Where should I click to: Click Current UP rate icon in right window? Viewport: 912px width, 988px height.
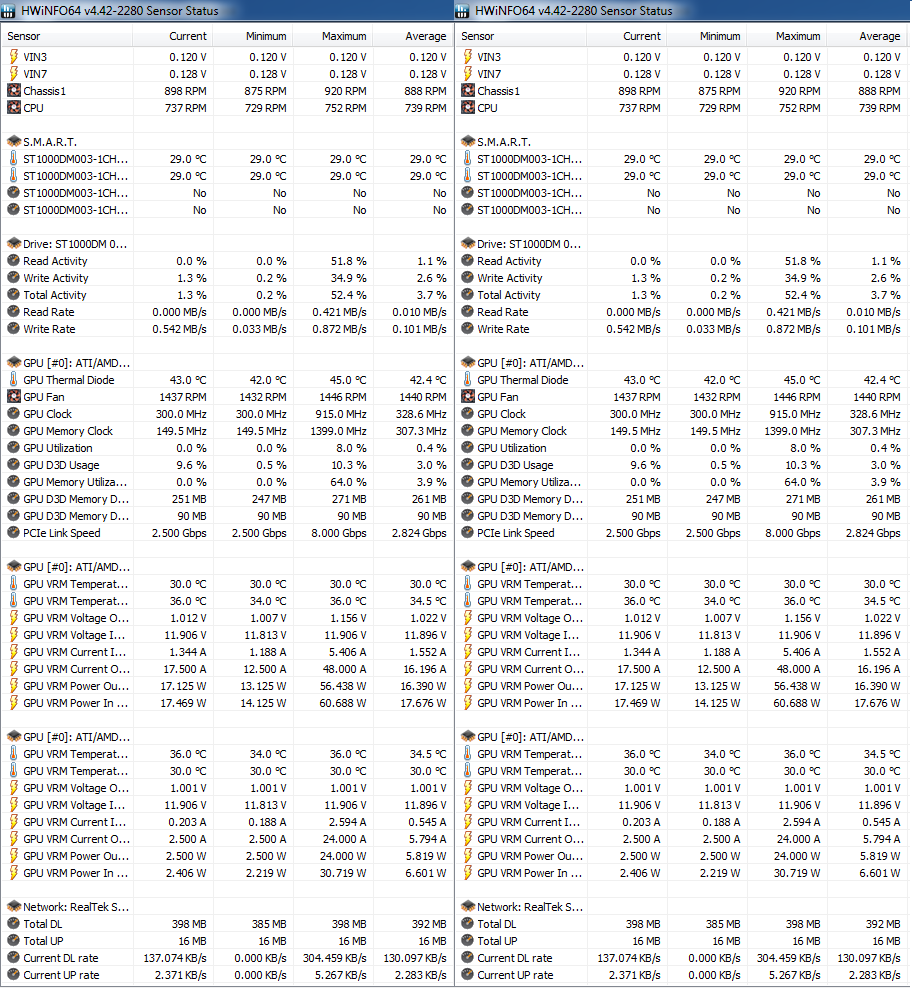[x=468, y=975]
